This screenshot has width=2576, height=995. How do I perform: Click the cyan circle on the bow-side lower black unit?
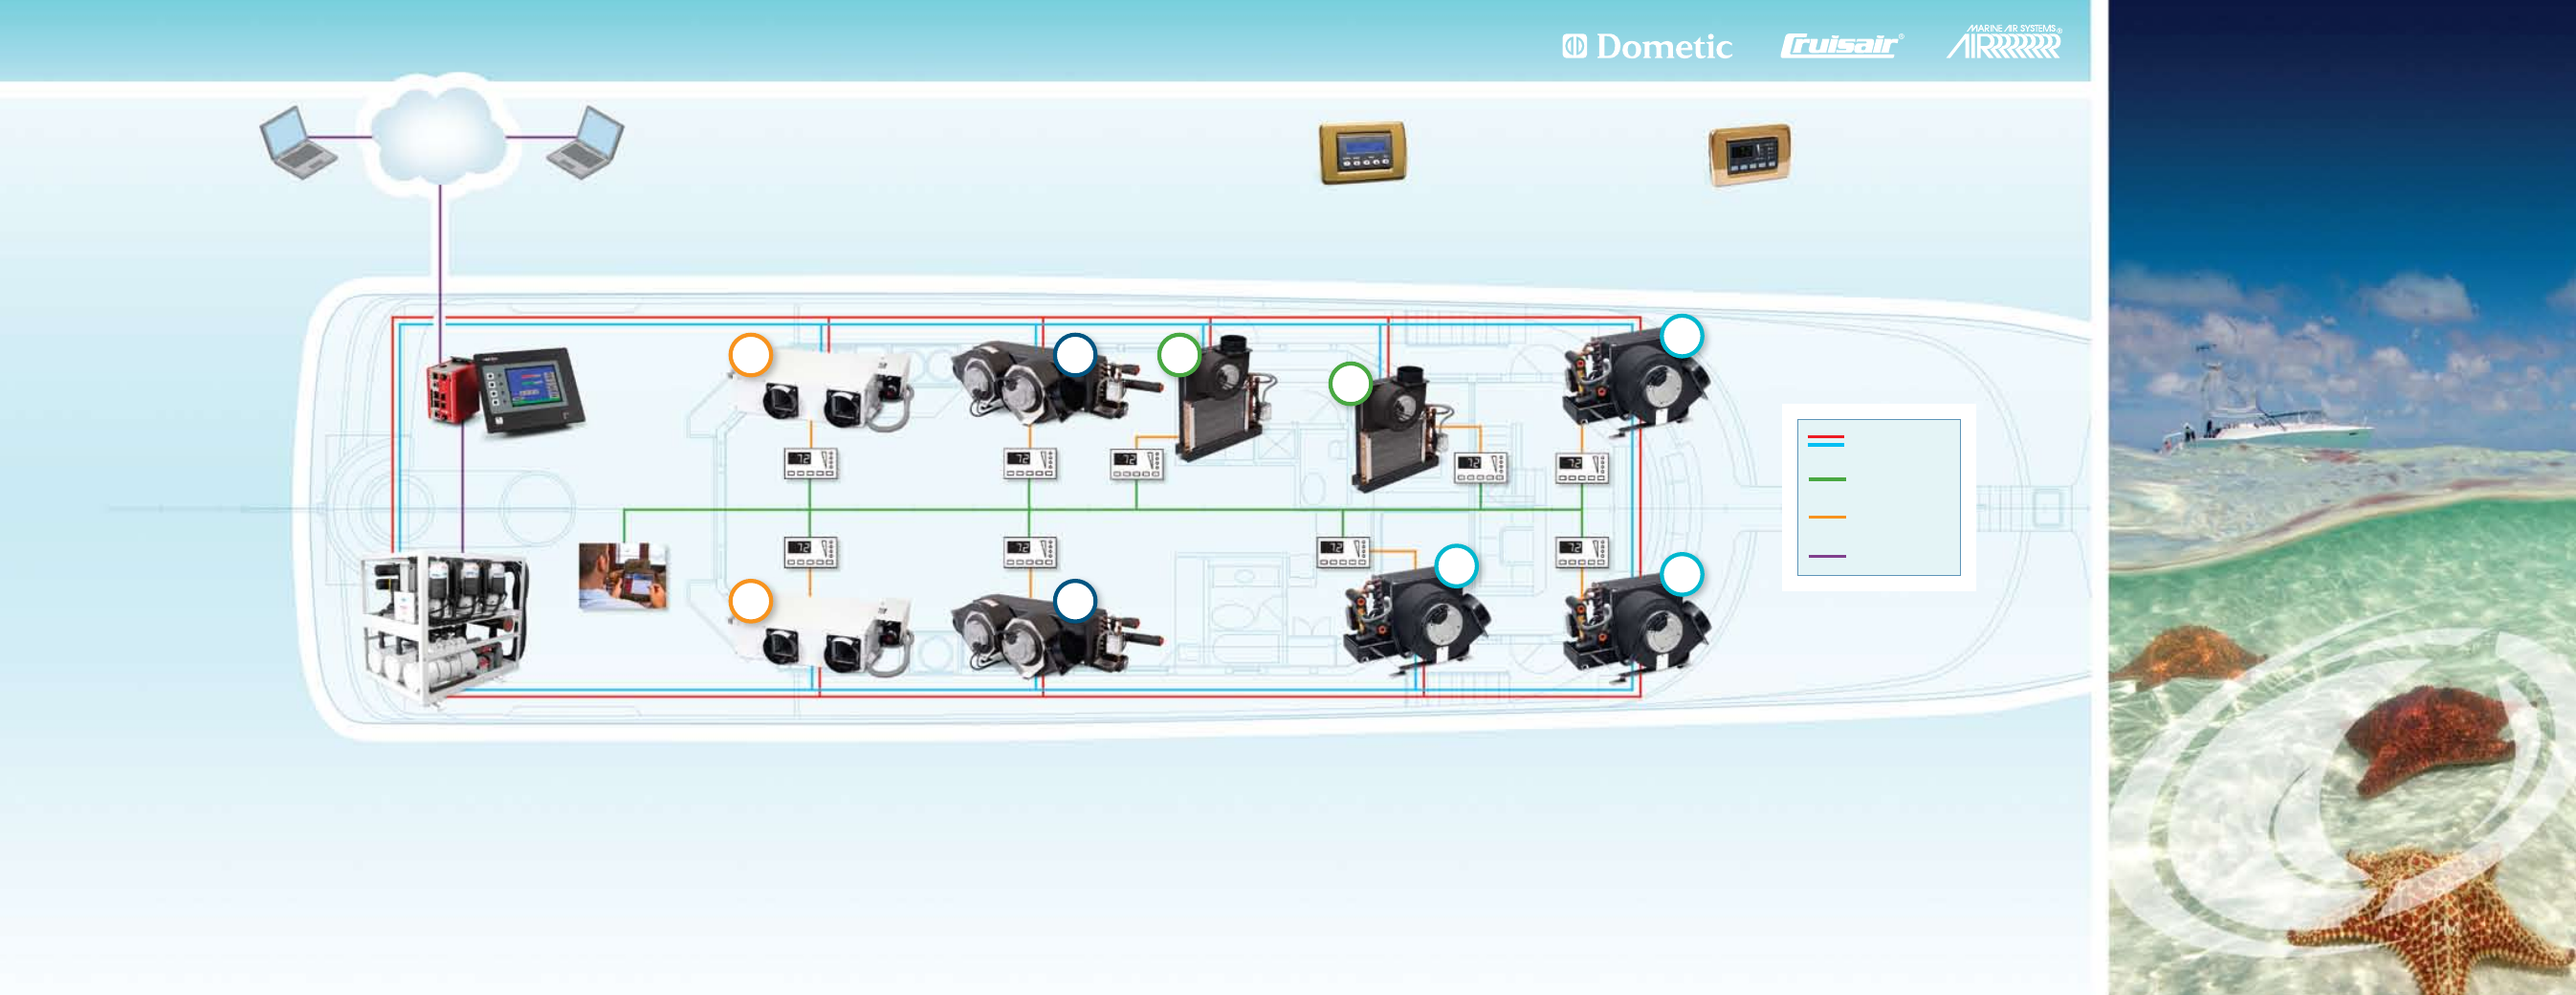(x=1682, y=574)
